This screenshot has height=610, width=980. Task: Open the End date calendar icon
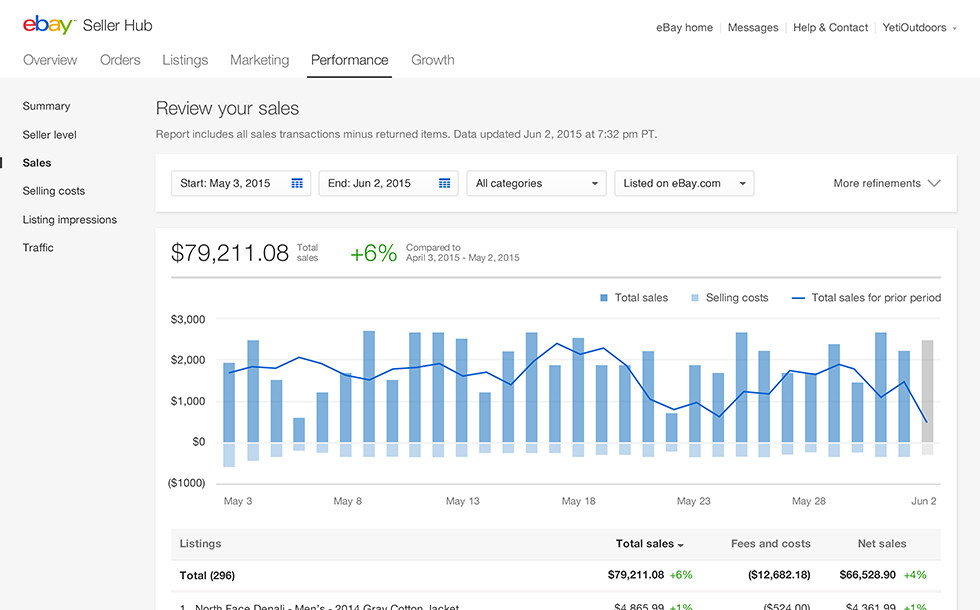click(445, 183)
